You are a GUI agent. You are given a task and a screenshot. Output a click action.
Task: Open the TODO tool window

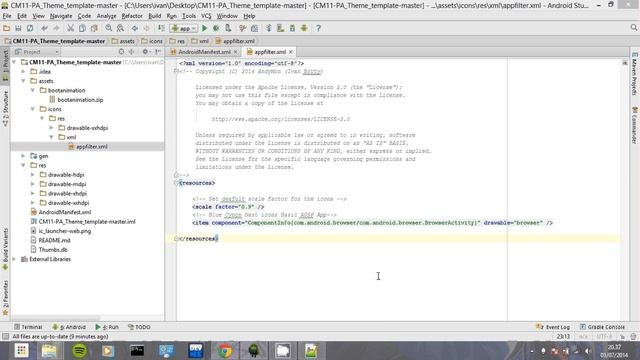(139, 327)
